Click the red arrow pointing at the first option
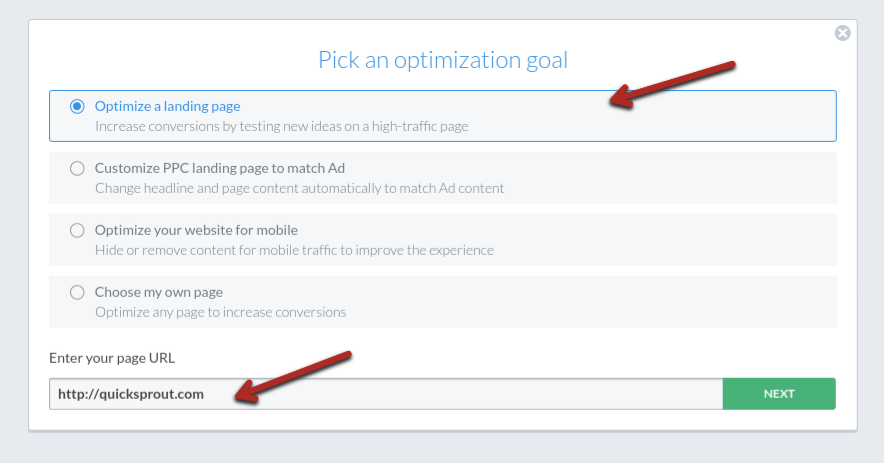 [675, 83]
